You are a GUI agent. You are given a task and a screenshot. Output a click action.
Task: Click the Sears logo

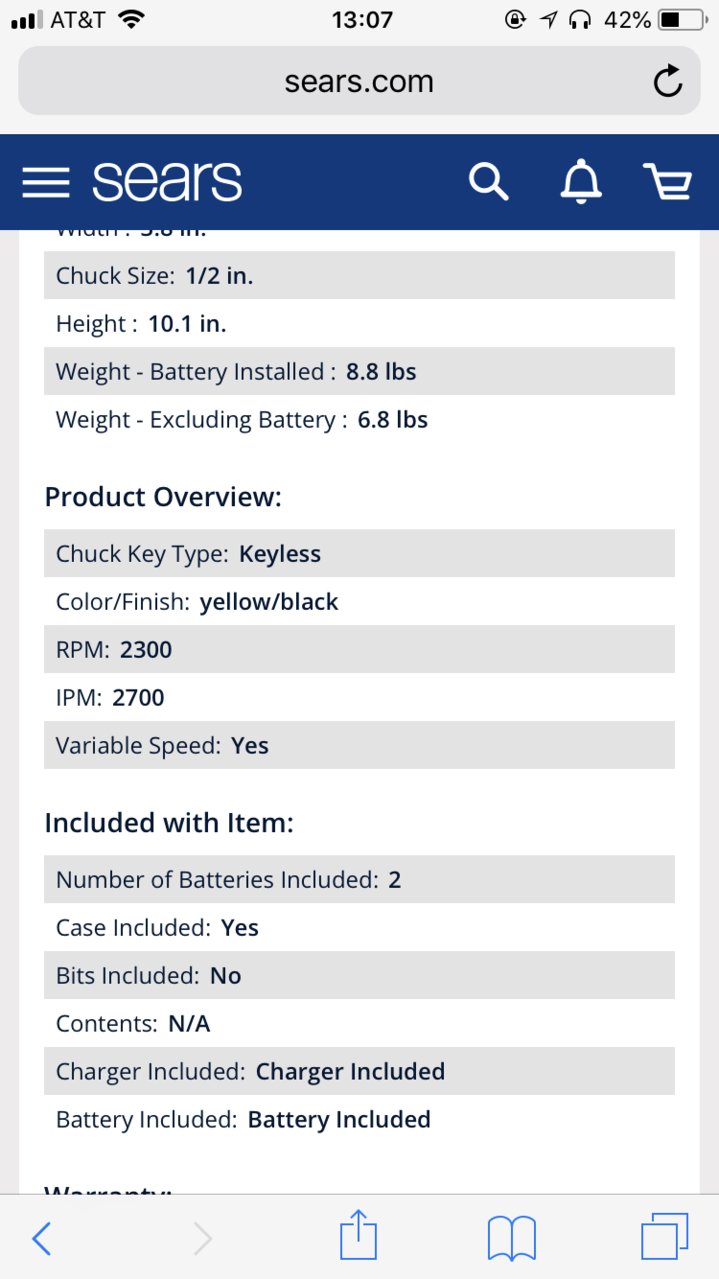[167, 182]
